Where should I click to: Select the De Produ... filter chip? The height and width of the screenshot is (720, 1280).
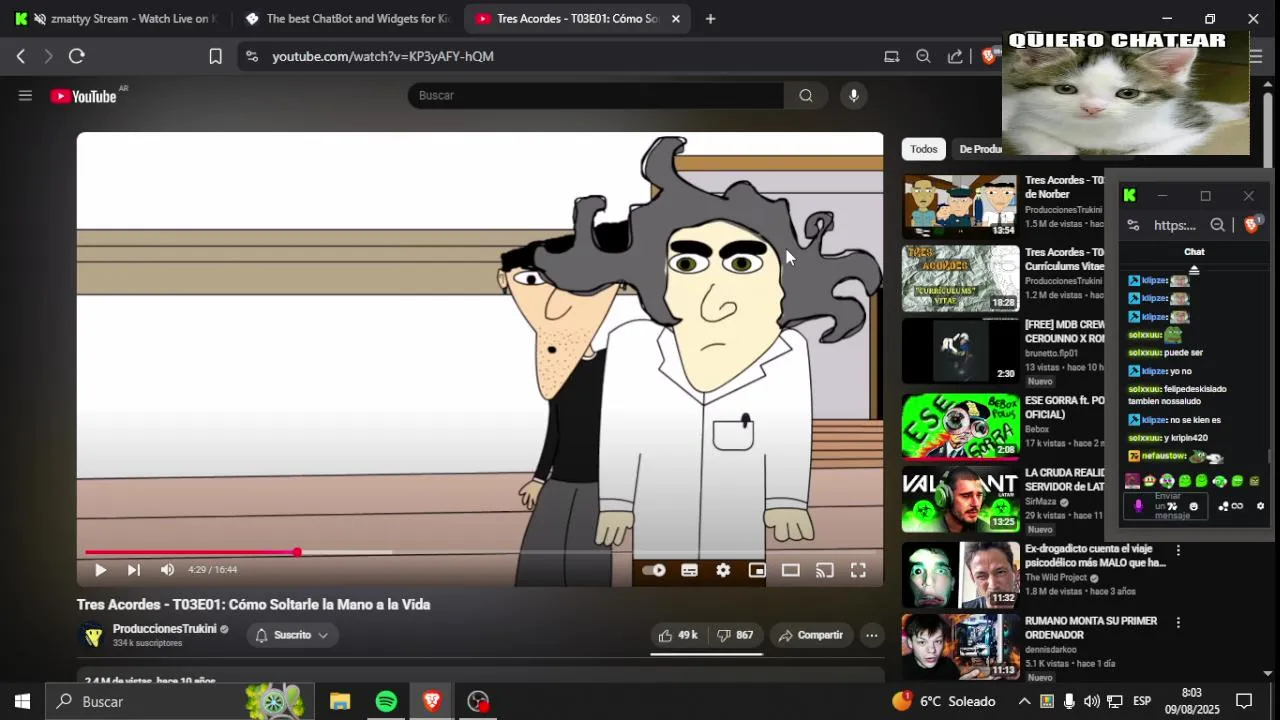tap(979, 149)
